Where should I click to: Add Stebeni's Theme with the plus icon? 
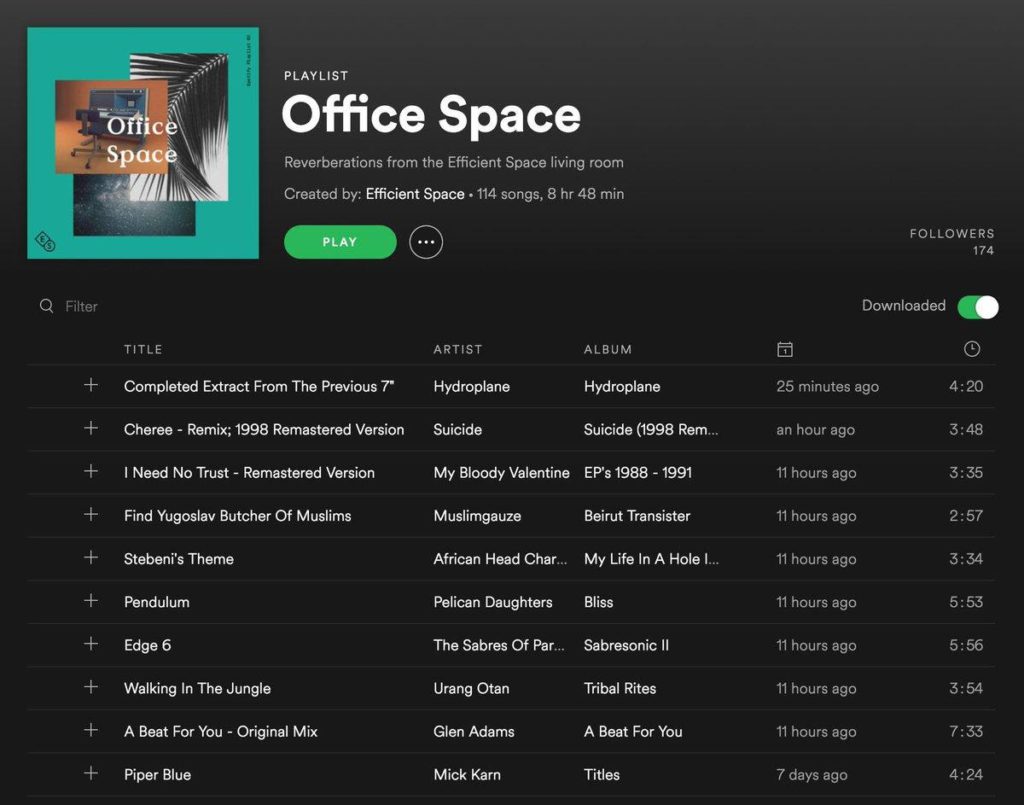(x=91, y=558)
